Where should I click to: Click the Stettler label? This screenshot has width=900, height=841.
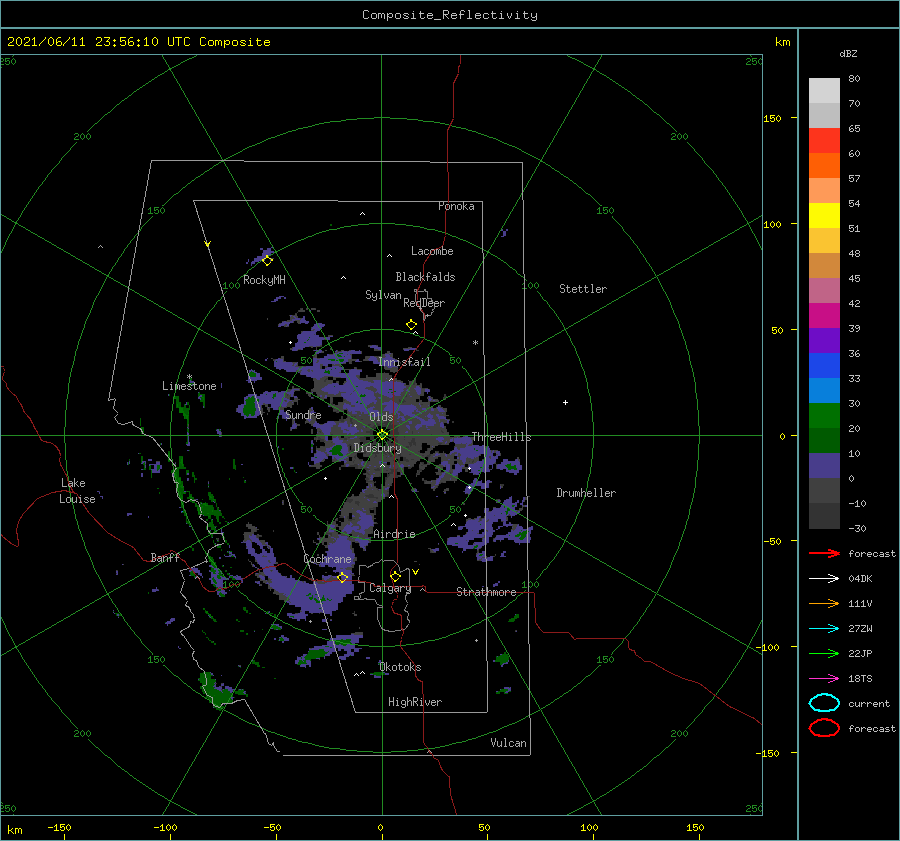(583, 289)
